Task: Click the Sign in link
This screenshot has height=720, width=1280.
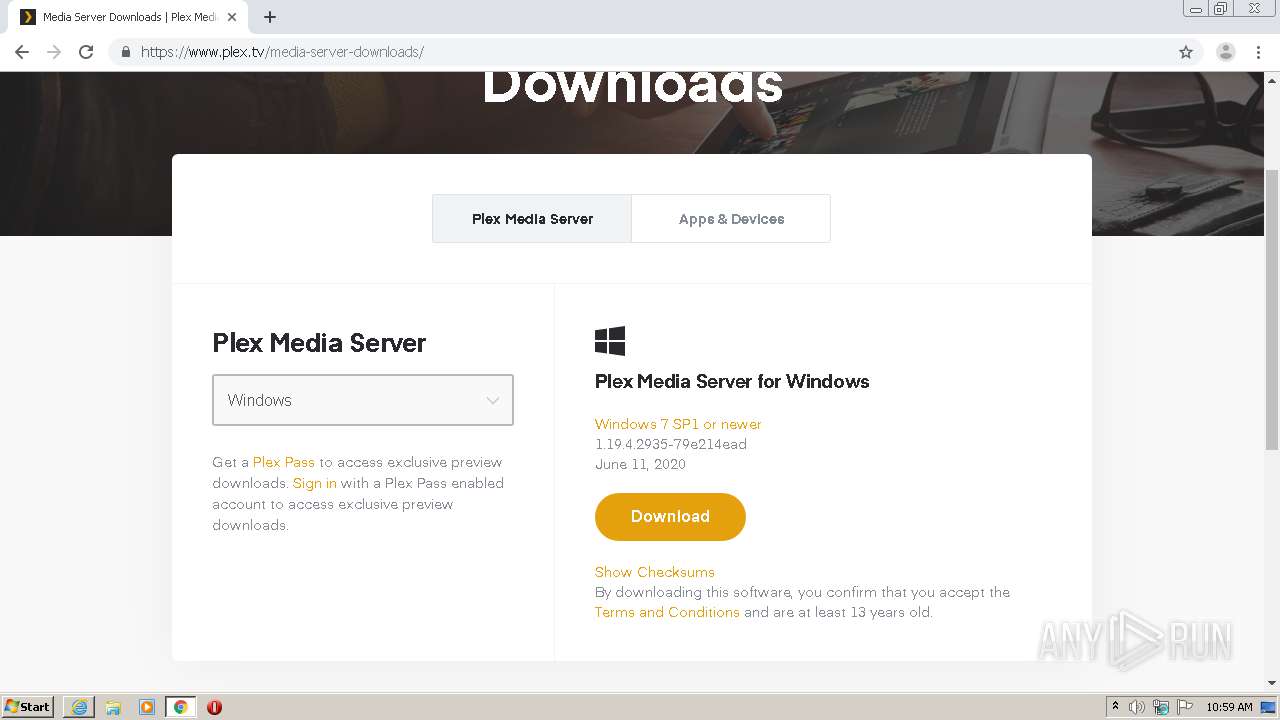Action: pyautogui.click(x=315, y=483)
